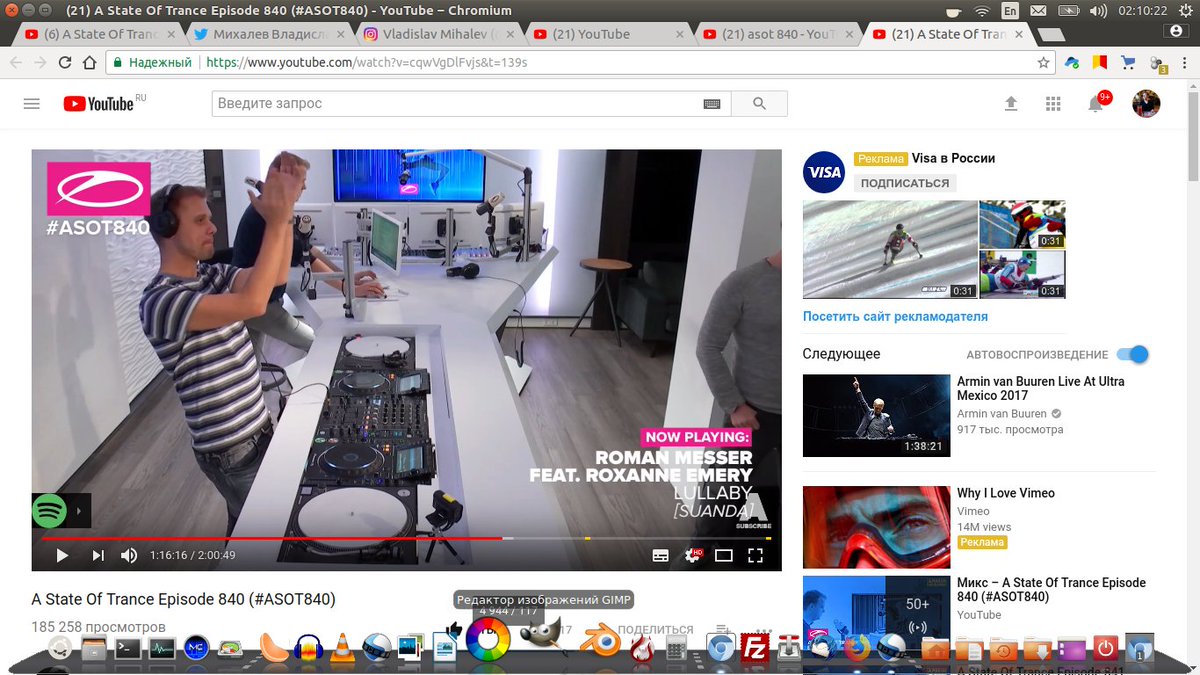Viewport: 1200px width, 675px height.
Task: Play the video with the play button
Action: [62, 555]
